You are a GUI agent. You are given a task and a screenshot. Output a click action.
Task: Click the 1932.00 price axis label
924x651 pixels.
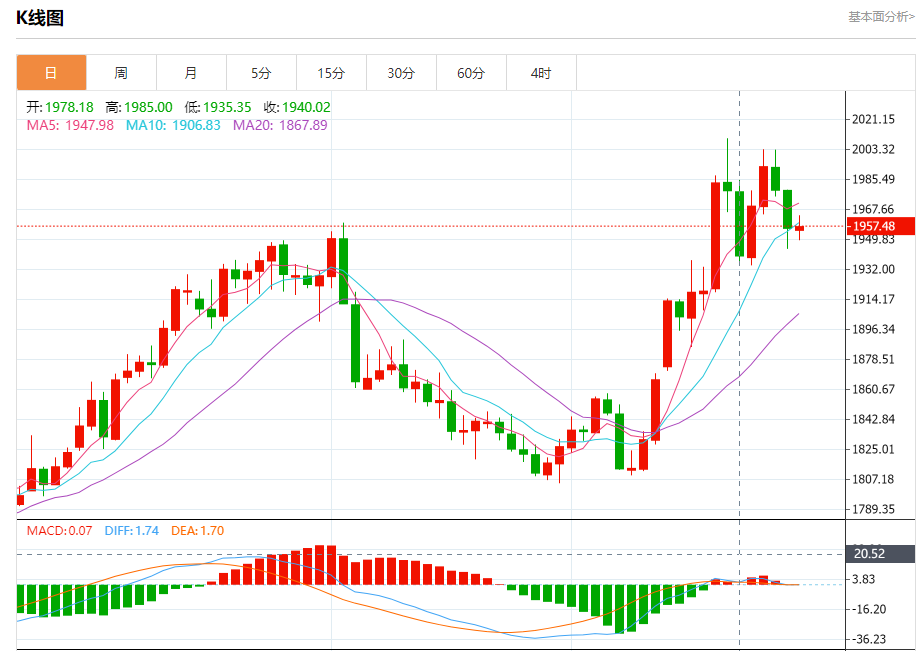(873, 270)
